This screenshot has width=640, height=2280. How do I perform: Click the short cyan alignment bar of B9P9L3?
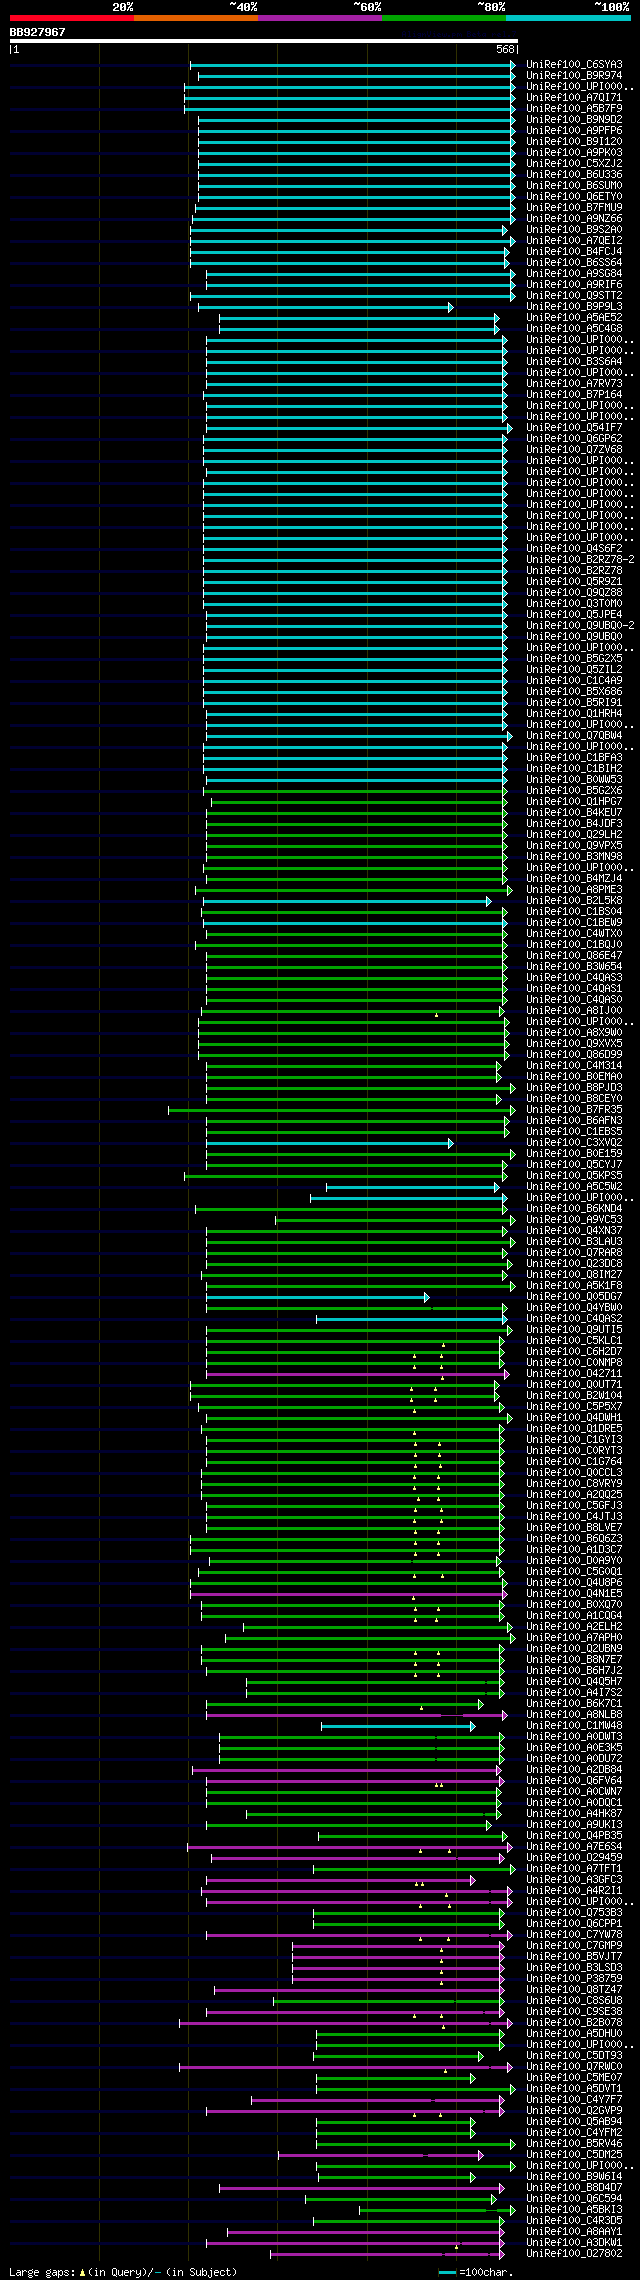[325, 307]
